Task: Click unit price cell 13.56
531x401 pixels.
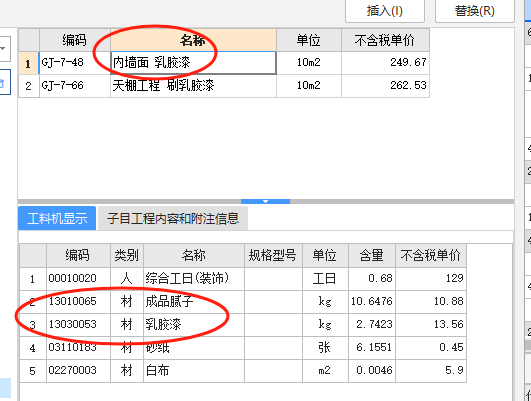Action: 431,324
